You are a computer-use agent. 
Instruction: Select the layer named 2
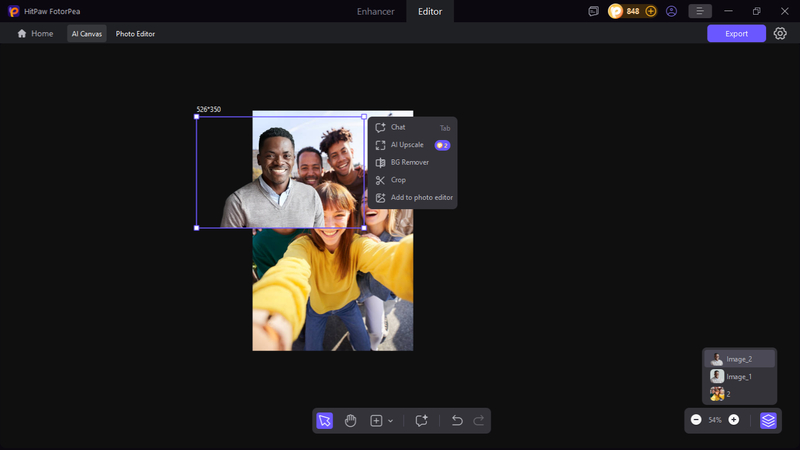[x=739, y=394]
